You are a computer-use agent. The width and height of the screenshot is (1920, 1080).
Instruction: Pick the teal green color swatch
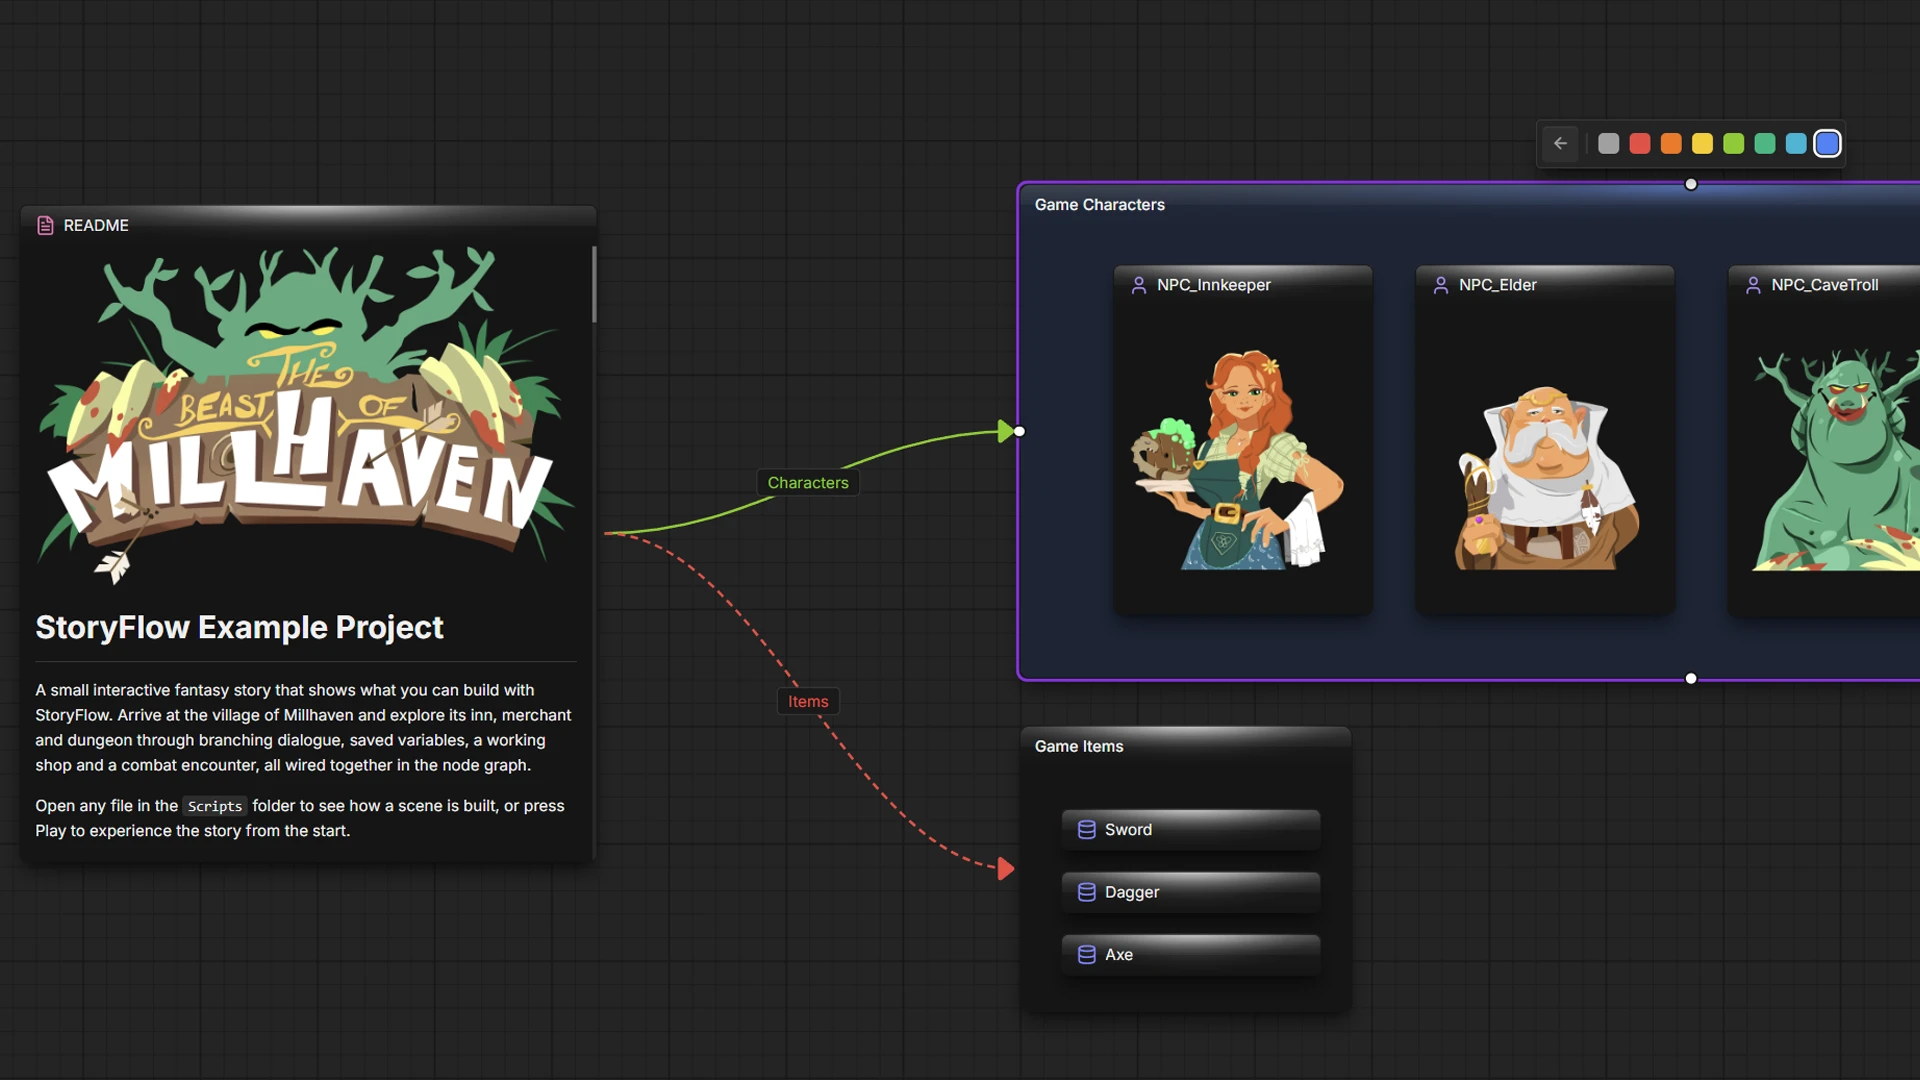[x=1765, y=144]
